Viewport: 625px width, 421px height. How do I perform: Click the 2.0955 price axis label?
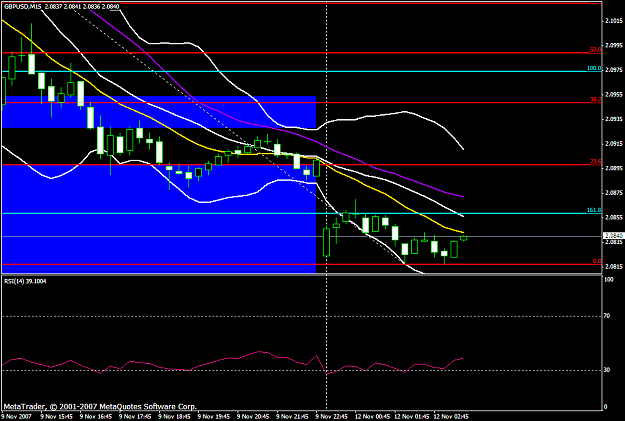click(x=614, y=95)
